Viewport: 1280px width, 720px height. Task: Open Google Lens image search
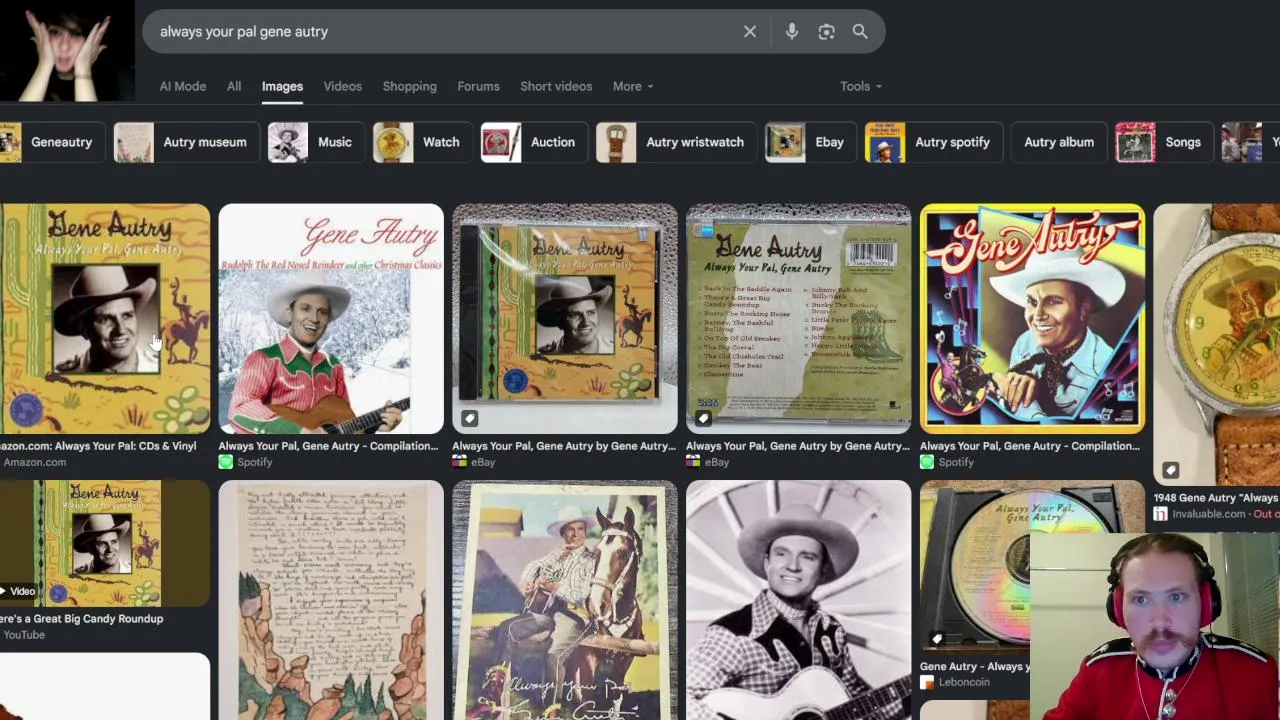coord(826,31)
